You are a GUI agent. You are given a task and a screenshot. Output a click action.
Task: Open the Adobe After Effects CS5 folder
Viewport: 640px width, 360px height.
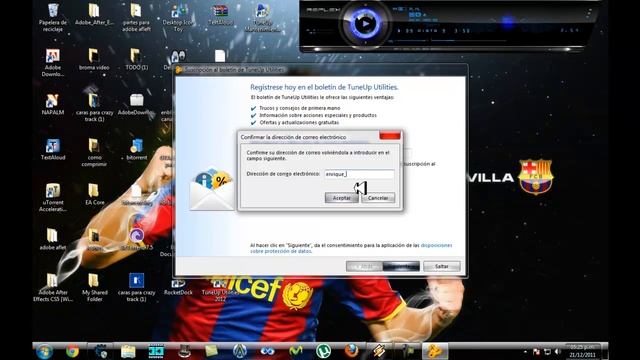point(53,287)
